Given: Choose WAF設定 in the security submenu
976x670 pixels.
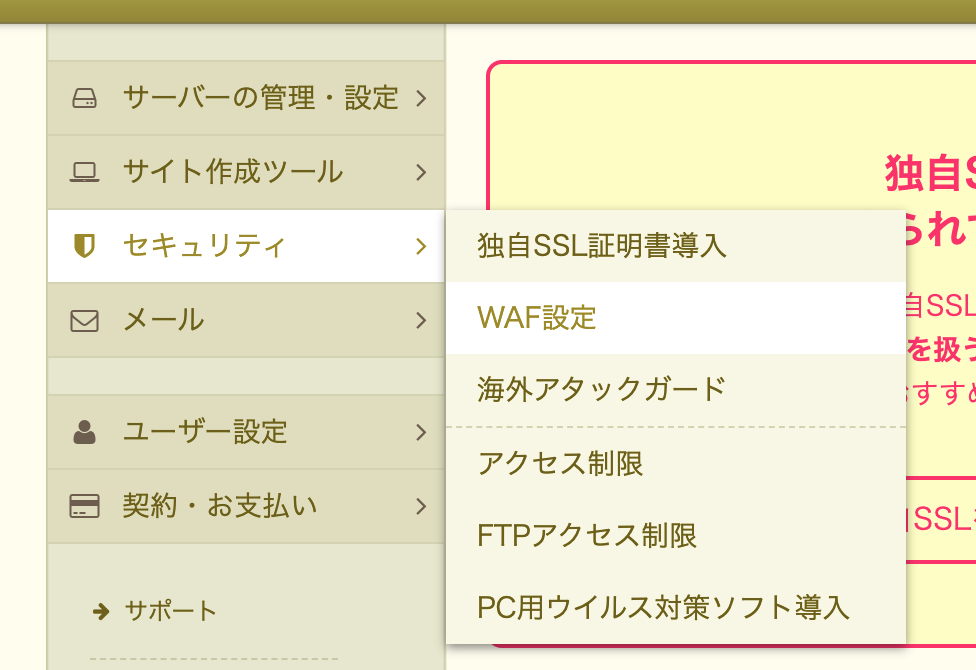Looking at the screenshot, I should [537, 318].
